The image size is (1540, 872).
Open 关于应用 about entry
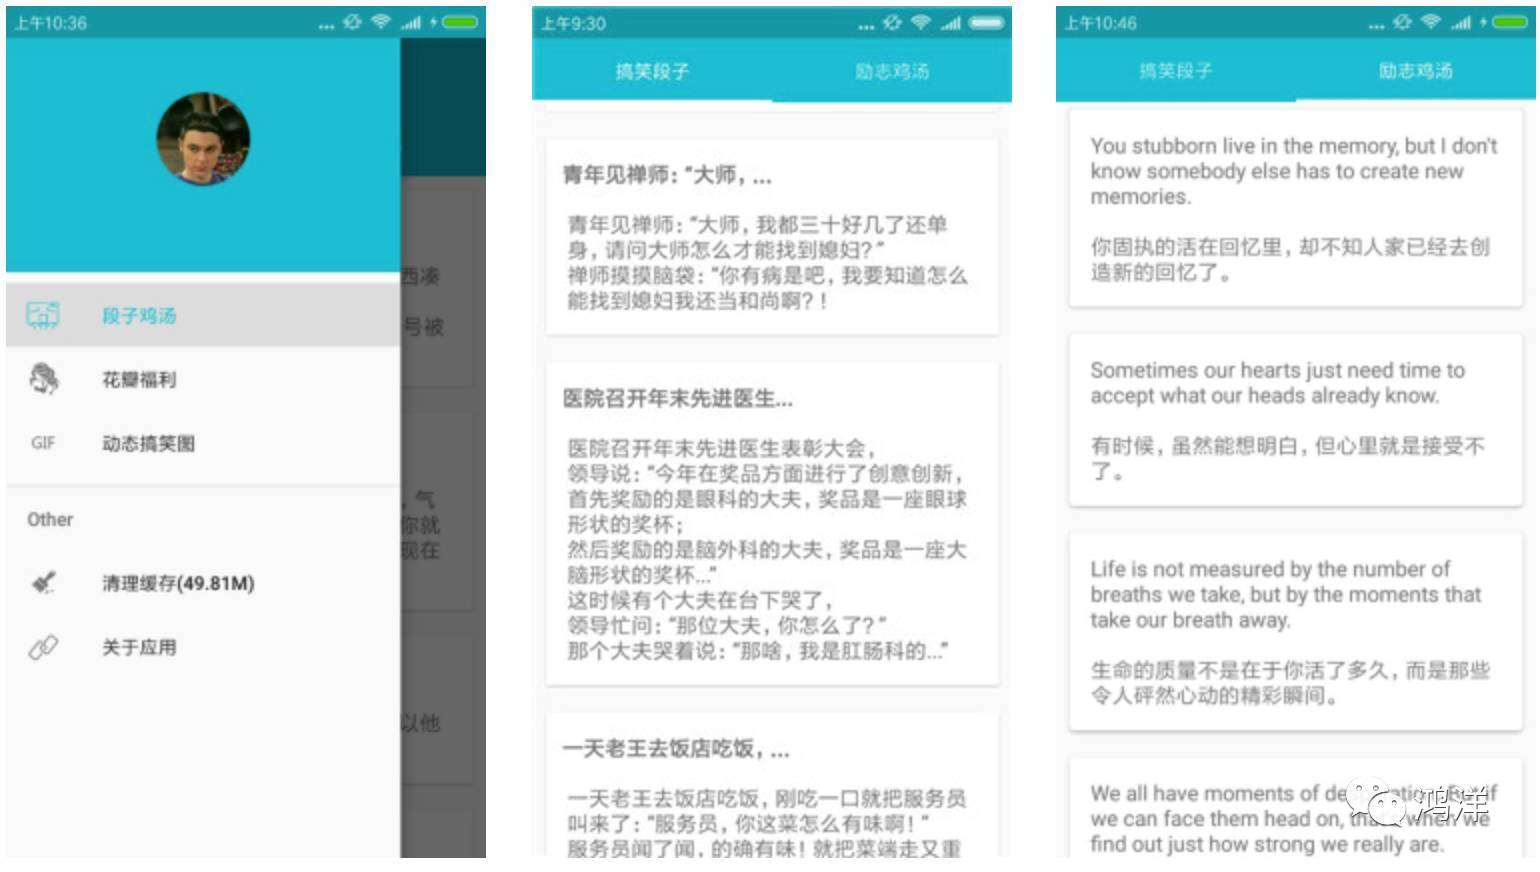(203, 647)
